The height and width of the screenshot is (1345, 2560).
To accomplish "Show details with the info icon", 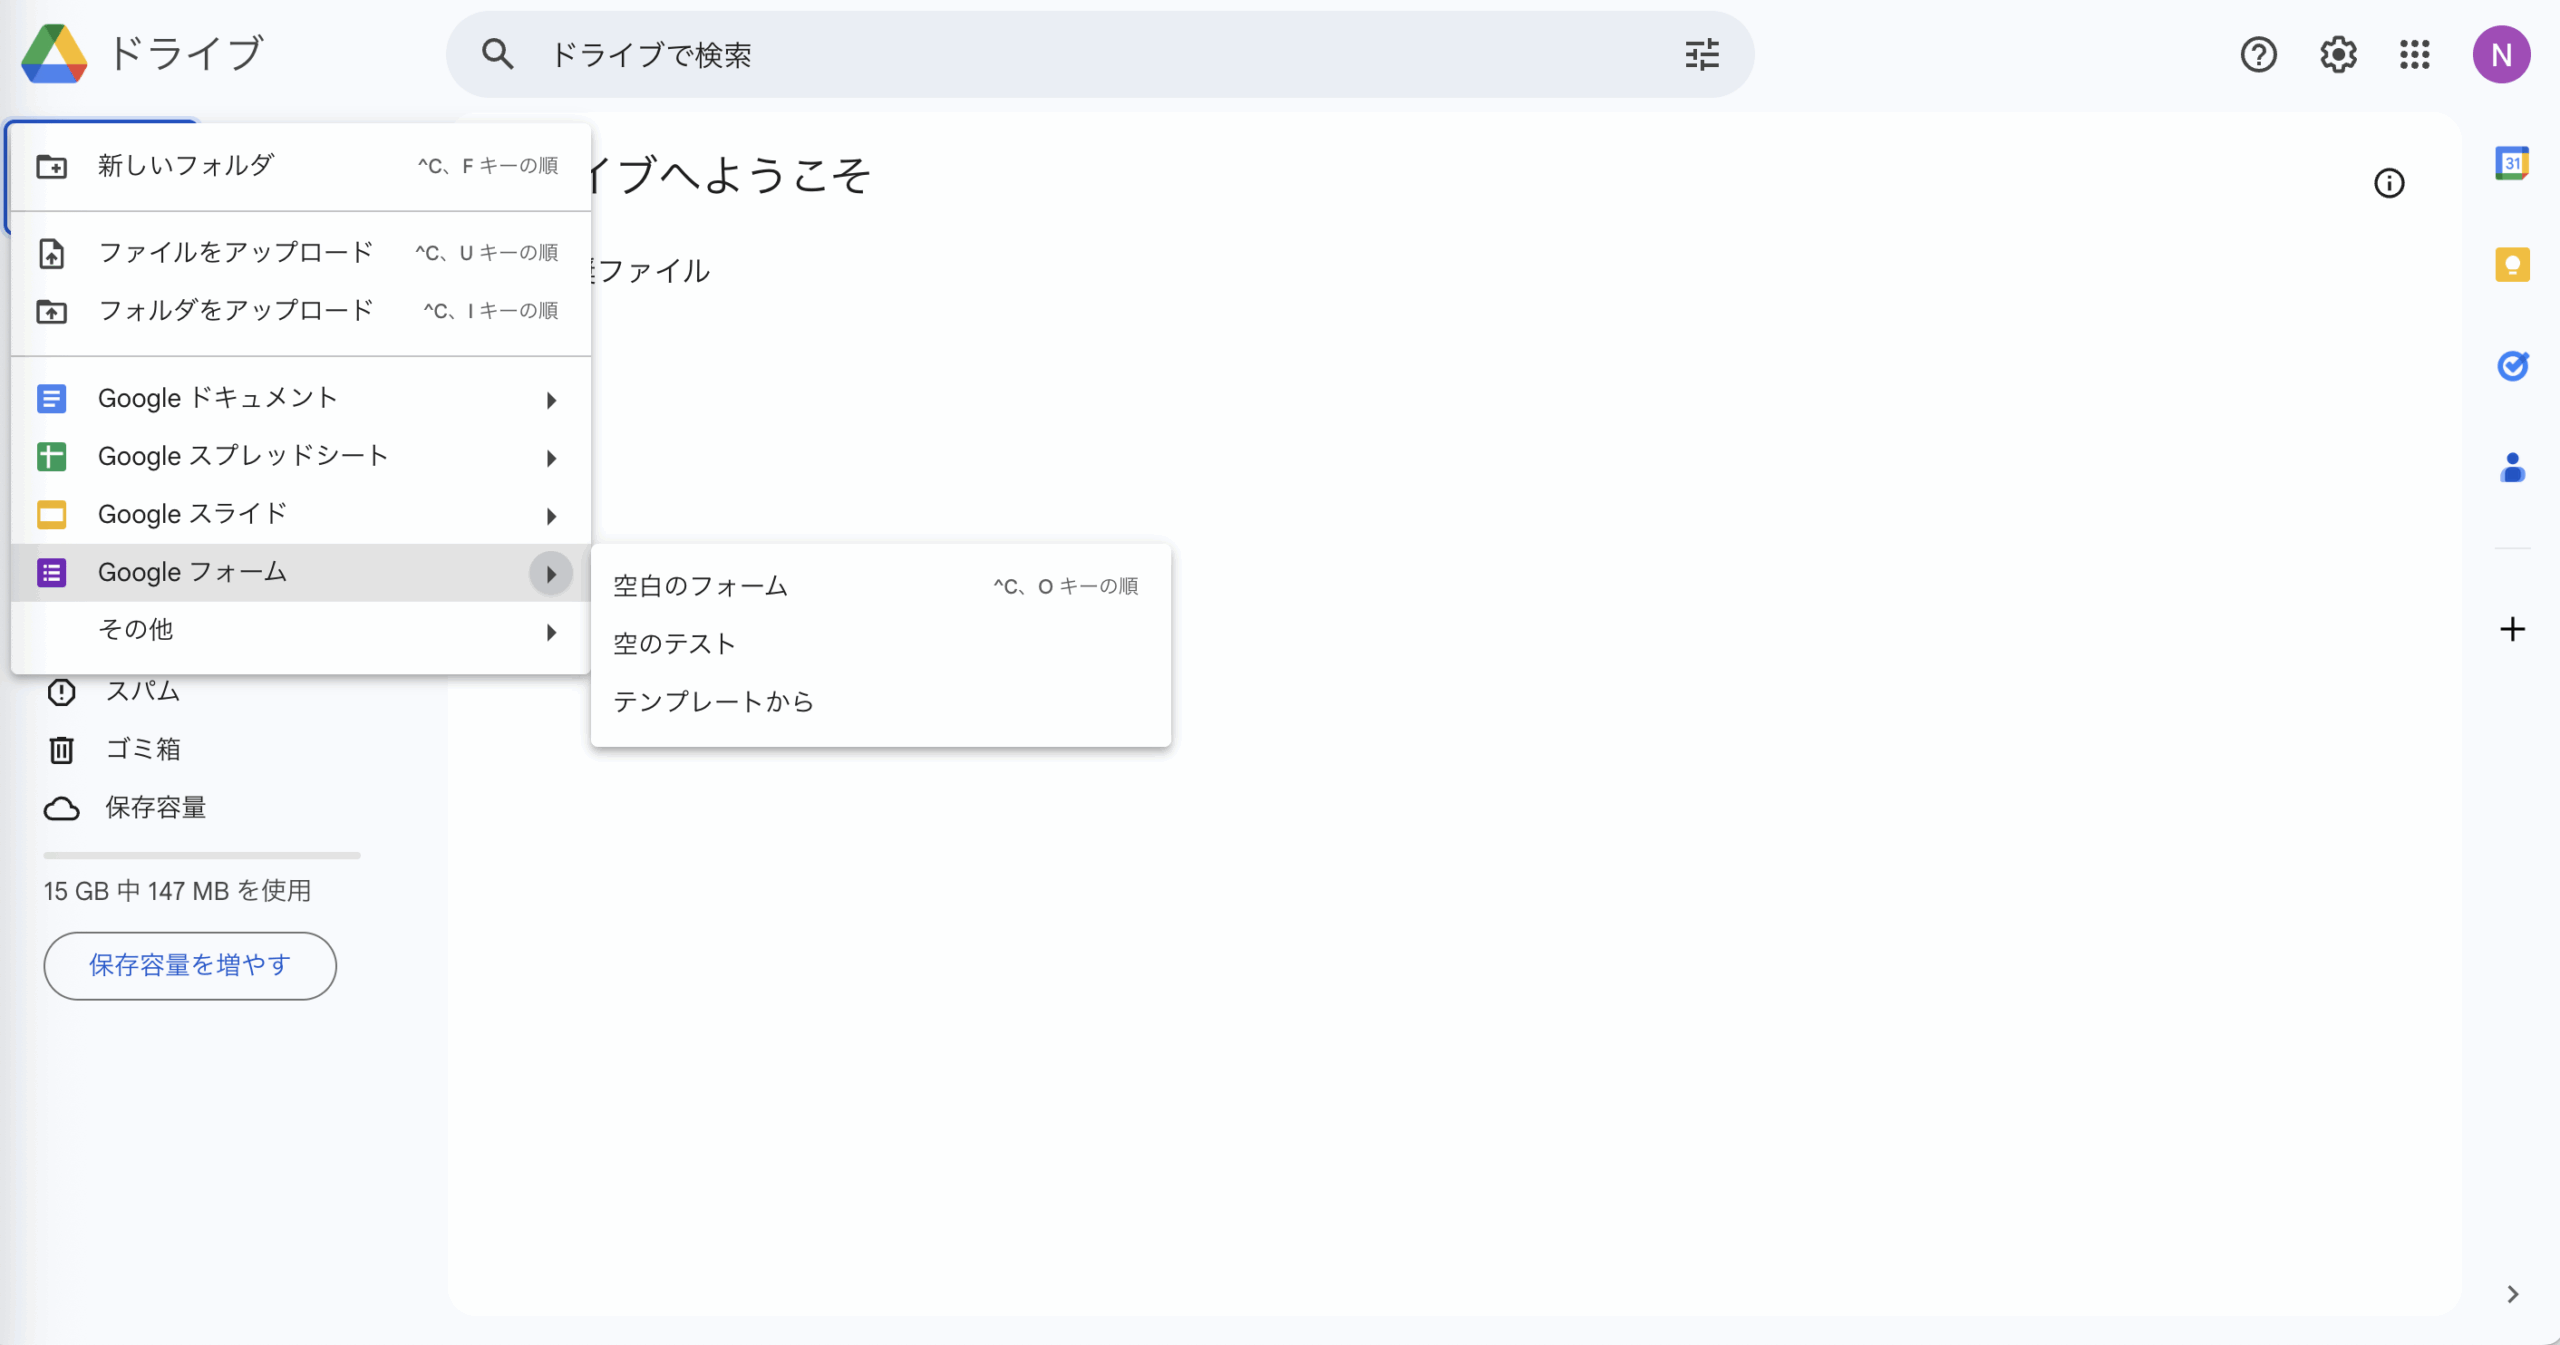I will pos(2389,183).
